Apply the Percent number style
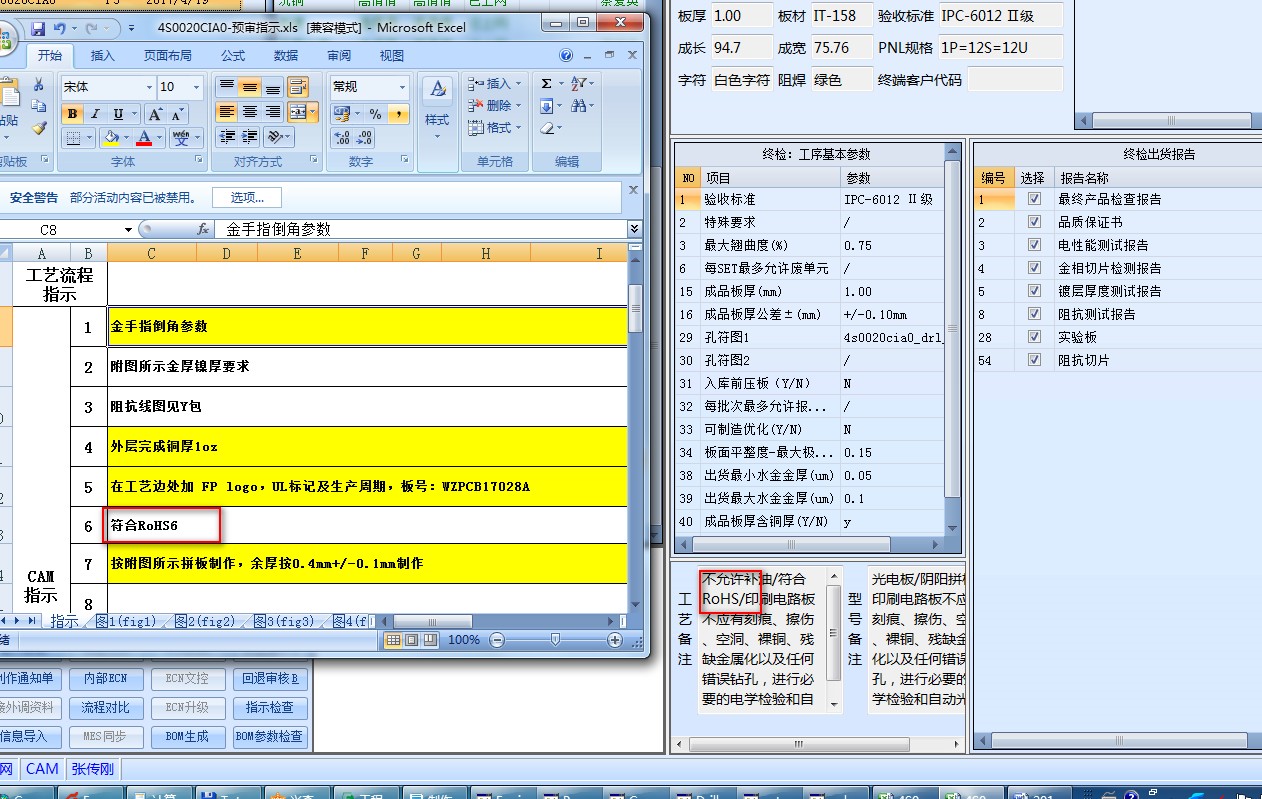The height and width of the screenshot is (799, 1262). coord(375,114)
